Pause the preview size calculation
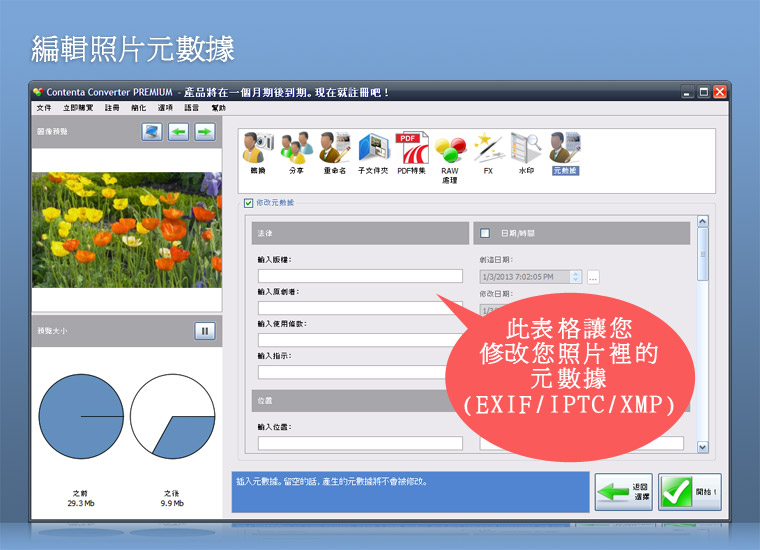The height and width of the screenshot is (550, 760). 205,331
